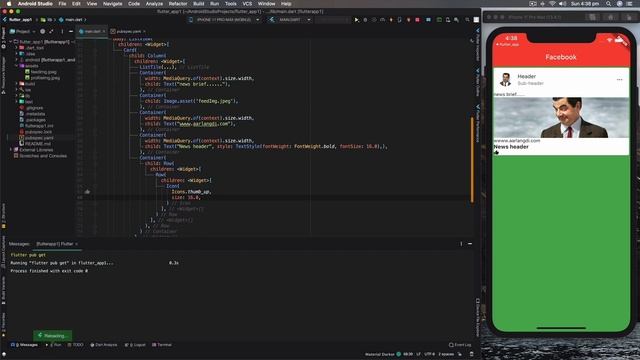Open the Wi-Fi menu bar icon
This screenshot has height=360, width=640.
(x=552, y=4)
